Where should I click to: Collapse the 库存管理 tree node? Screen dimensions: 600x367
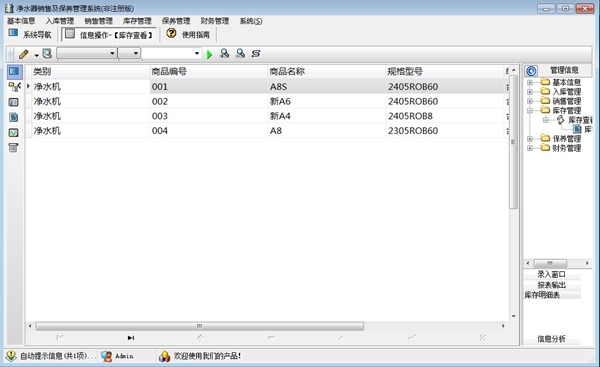pos(530,111)
